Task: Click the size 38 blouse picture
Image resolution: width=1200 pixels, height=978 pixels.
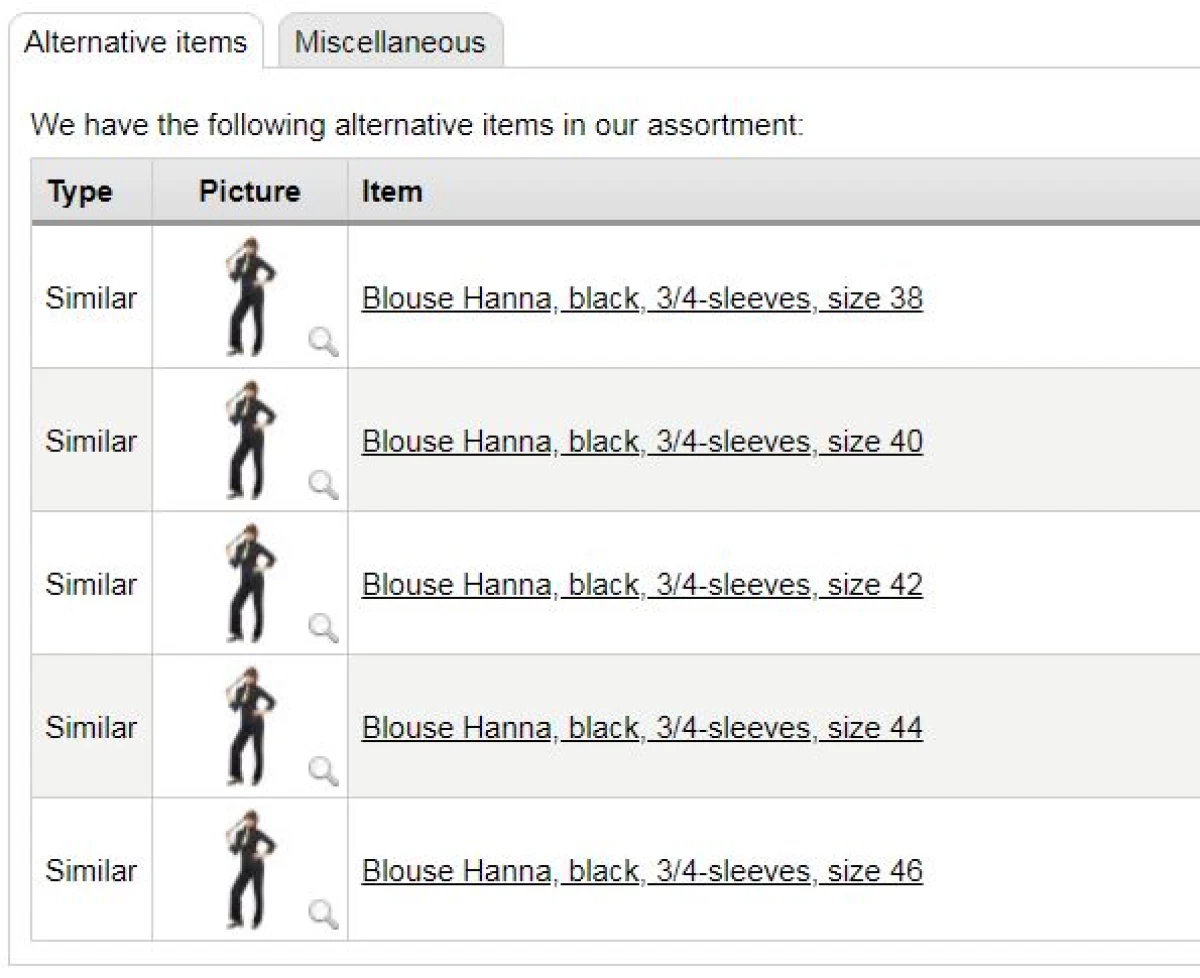Action: pyautogui.click(x=250, y=297)
